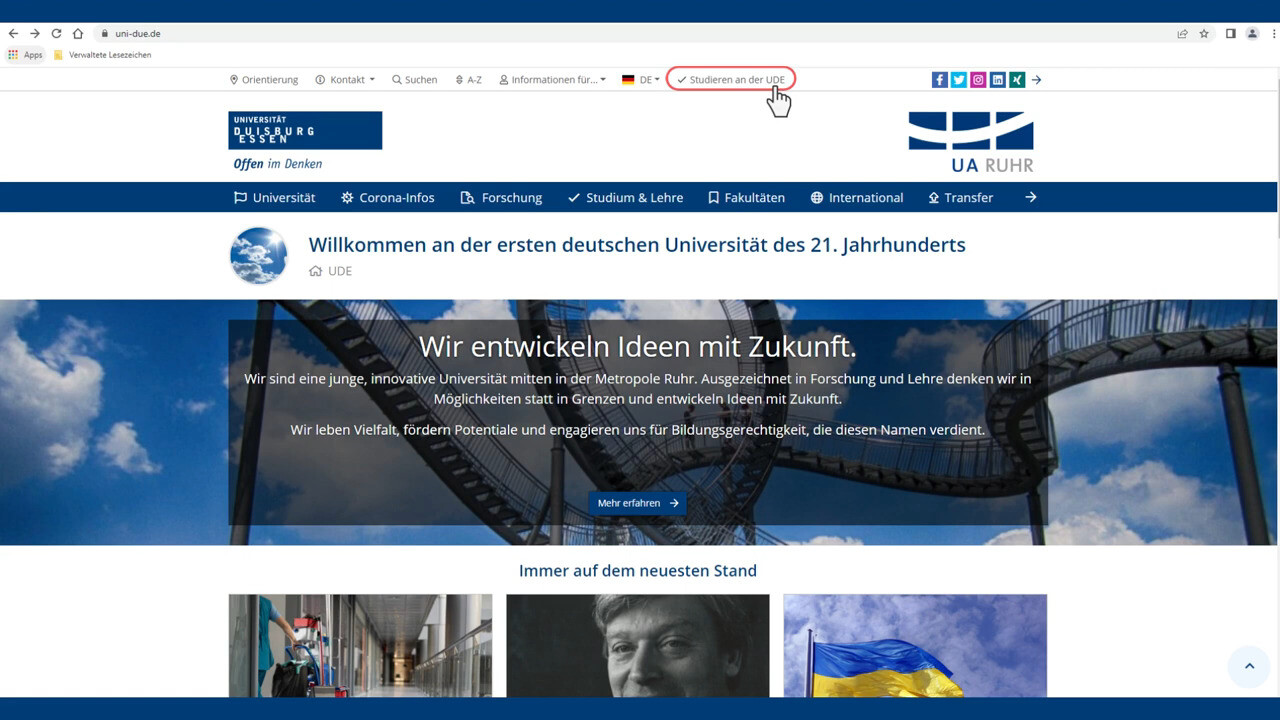Open the DE language dropdown
This screenshot has width=1280, height=720.
pyautogui.click(x=641, y=80)
